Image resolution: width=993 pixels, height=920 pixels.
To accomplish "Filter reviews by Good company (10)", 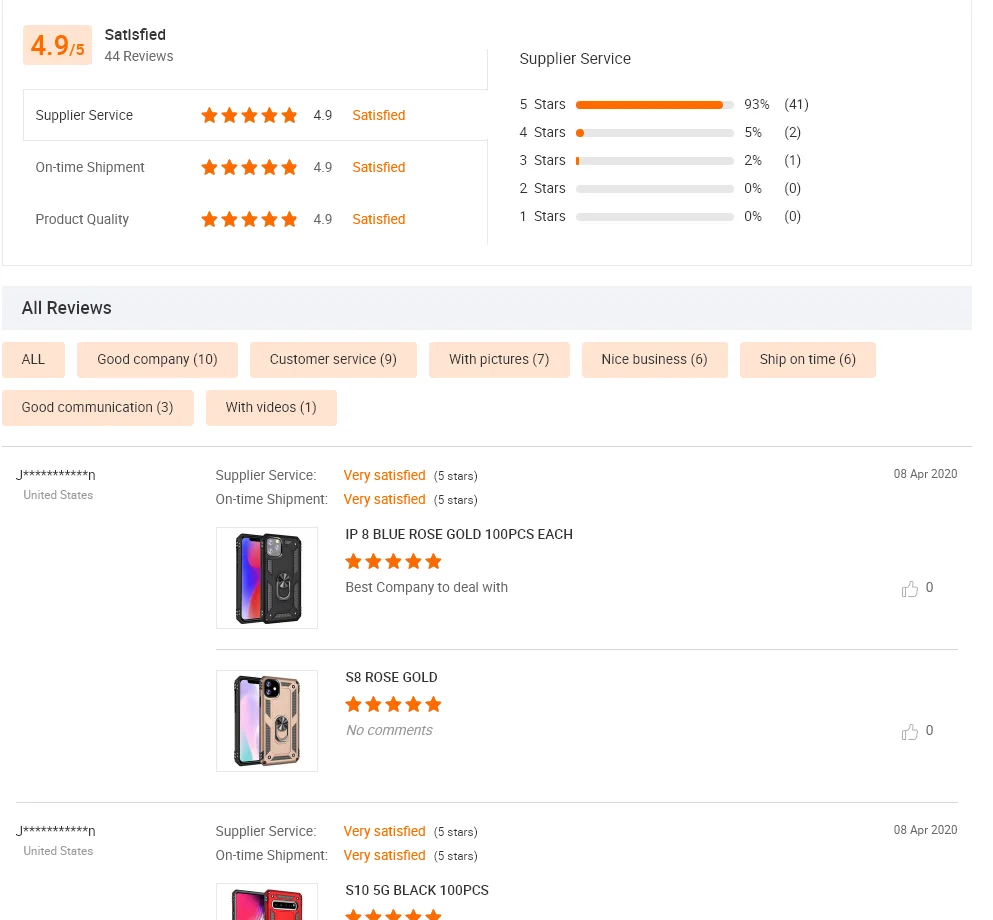I will (157, 360).
